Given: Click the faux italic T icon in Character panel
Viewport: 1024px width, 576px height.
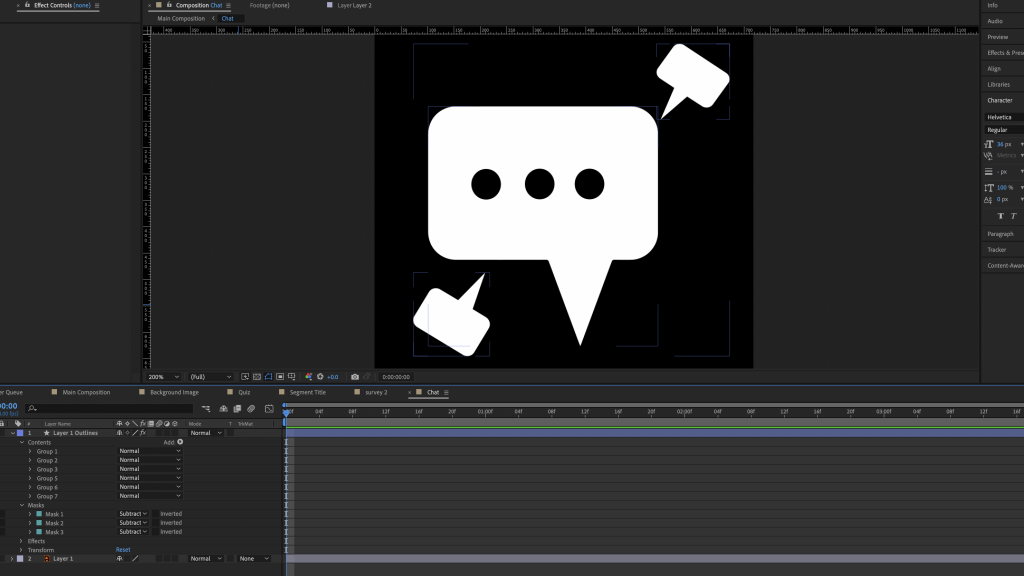Looking at the screenshot, I should pyautogui.click(x=1014, y=216).
